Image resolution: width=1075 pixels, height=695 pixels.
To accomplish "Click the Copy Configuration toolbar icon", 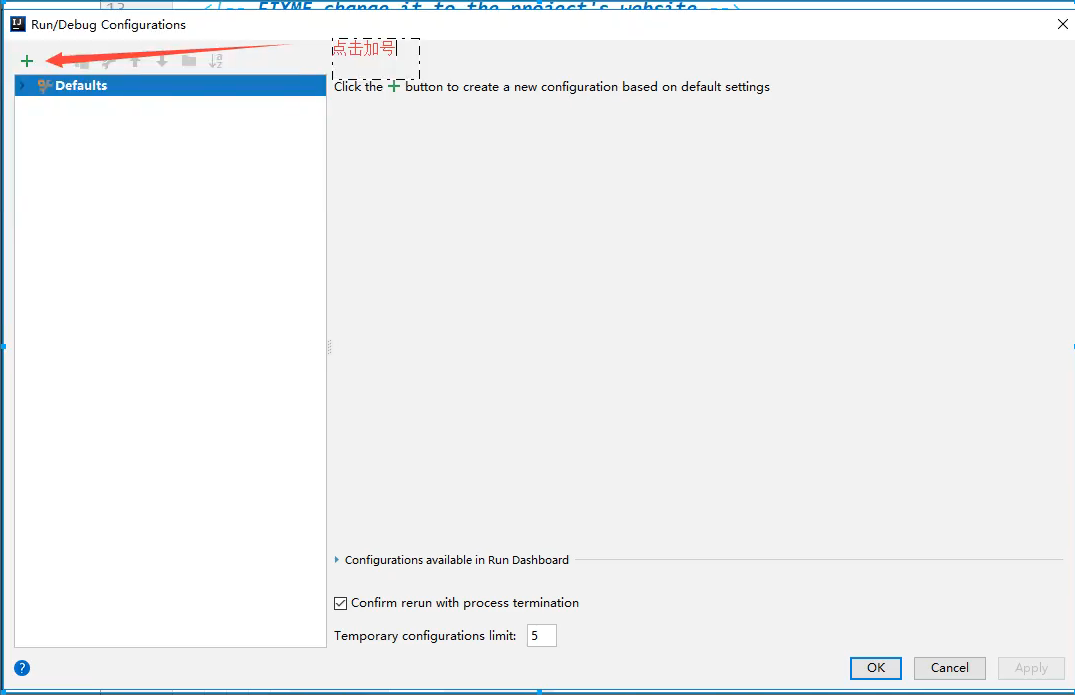I will click(x=82, y=62).
